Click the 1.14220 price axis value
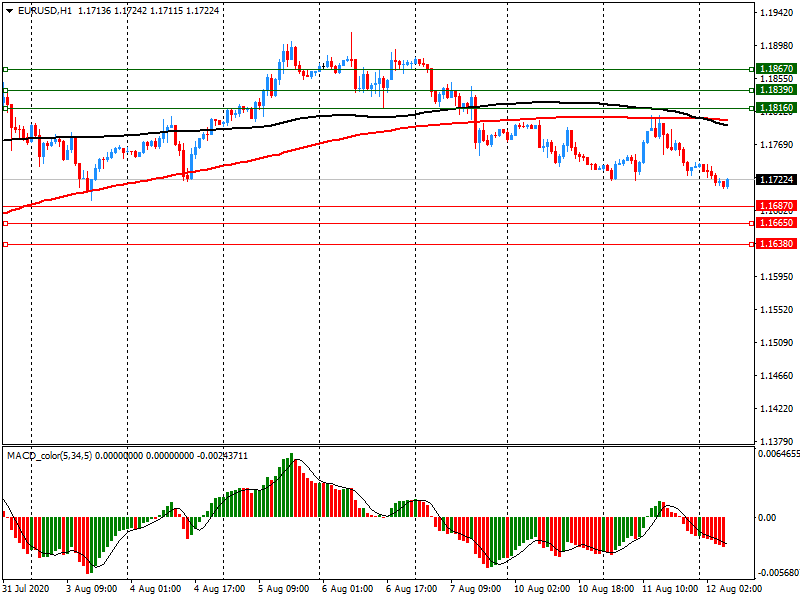800x600 pixels. pos(777,409)
